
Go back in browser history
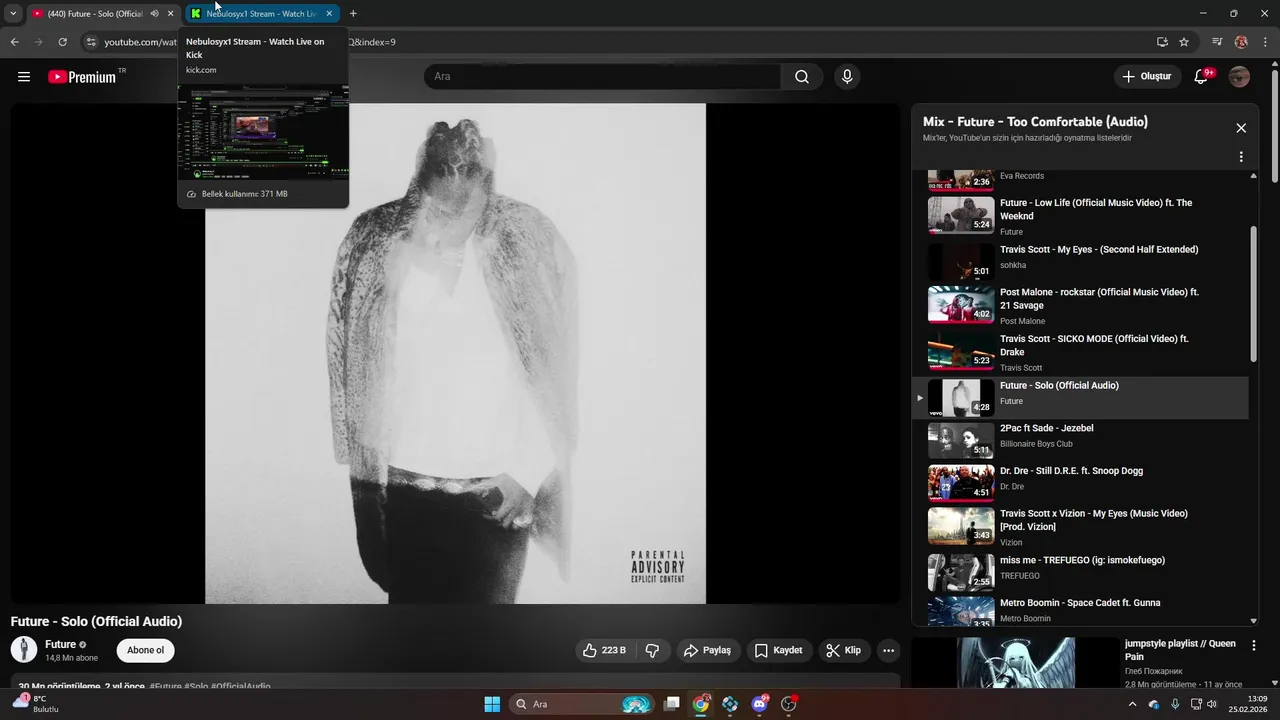14,42
